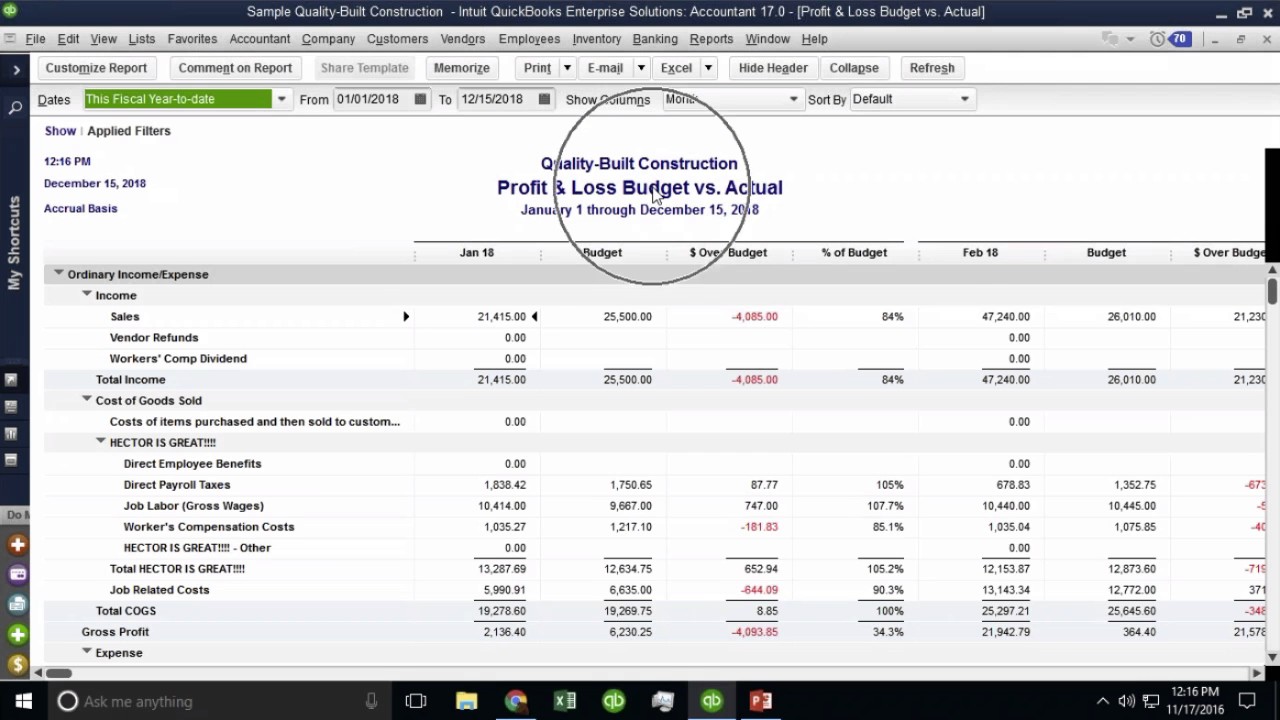1280x720 pixels.
Task: Click the Refresh button
Action: [932, 68]
